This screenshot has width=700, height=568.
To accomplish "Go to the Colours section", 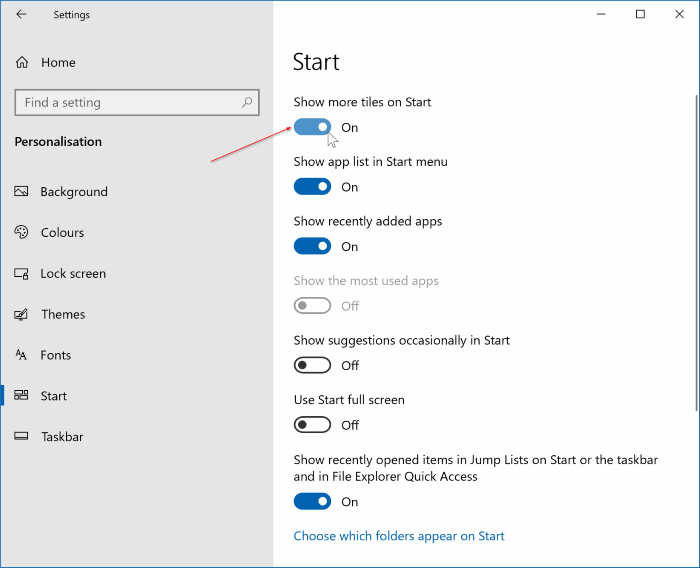I will click(x=62, y=233).
